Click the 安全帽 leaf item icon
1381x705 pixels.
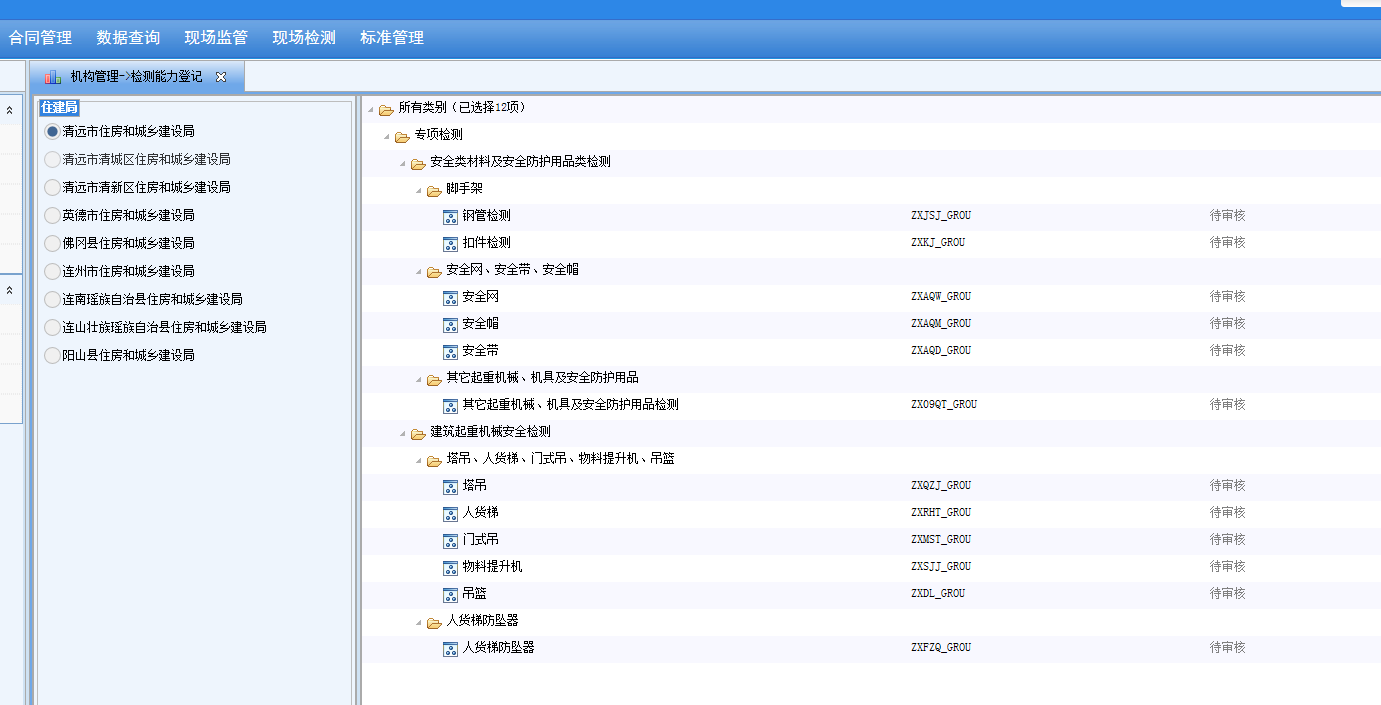[x=450, y=324]
